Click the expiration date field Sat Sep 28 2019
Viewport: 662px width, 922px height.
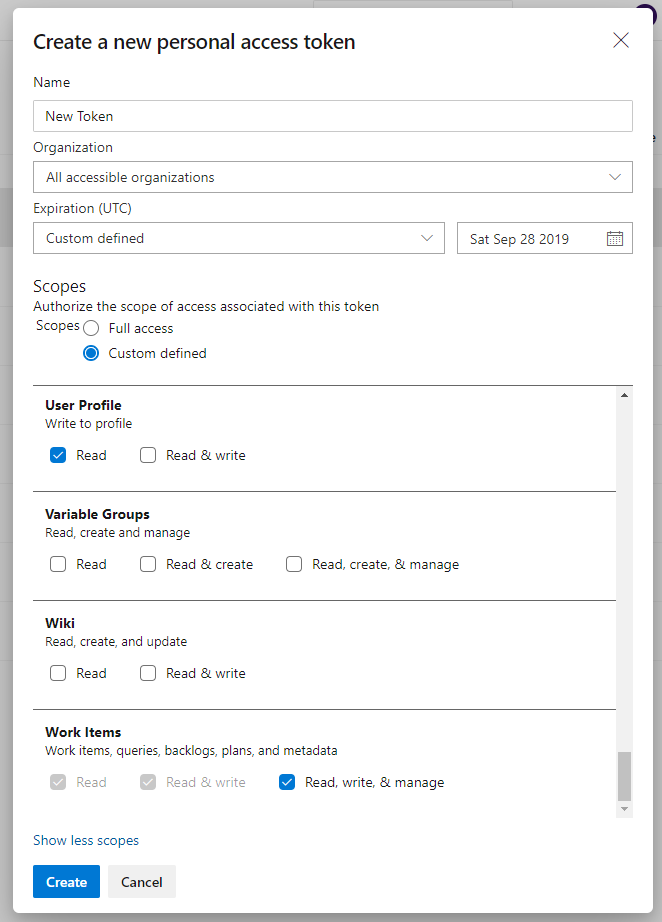(530, 239)
